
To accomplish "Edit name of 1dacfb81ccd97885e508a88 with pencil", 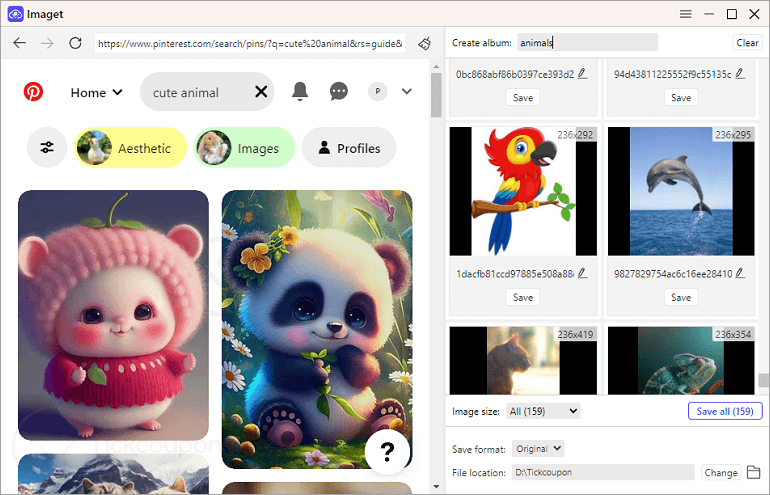I will 582,273.
